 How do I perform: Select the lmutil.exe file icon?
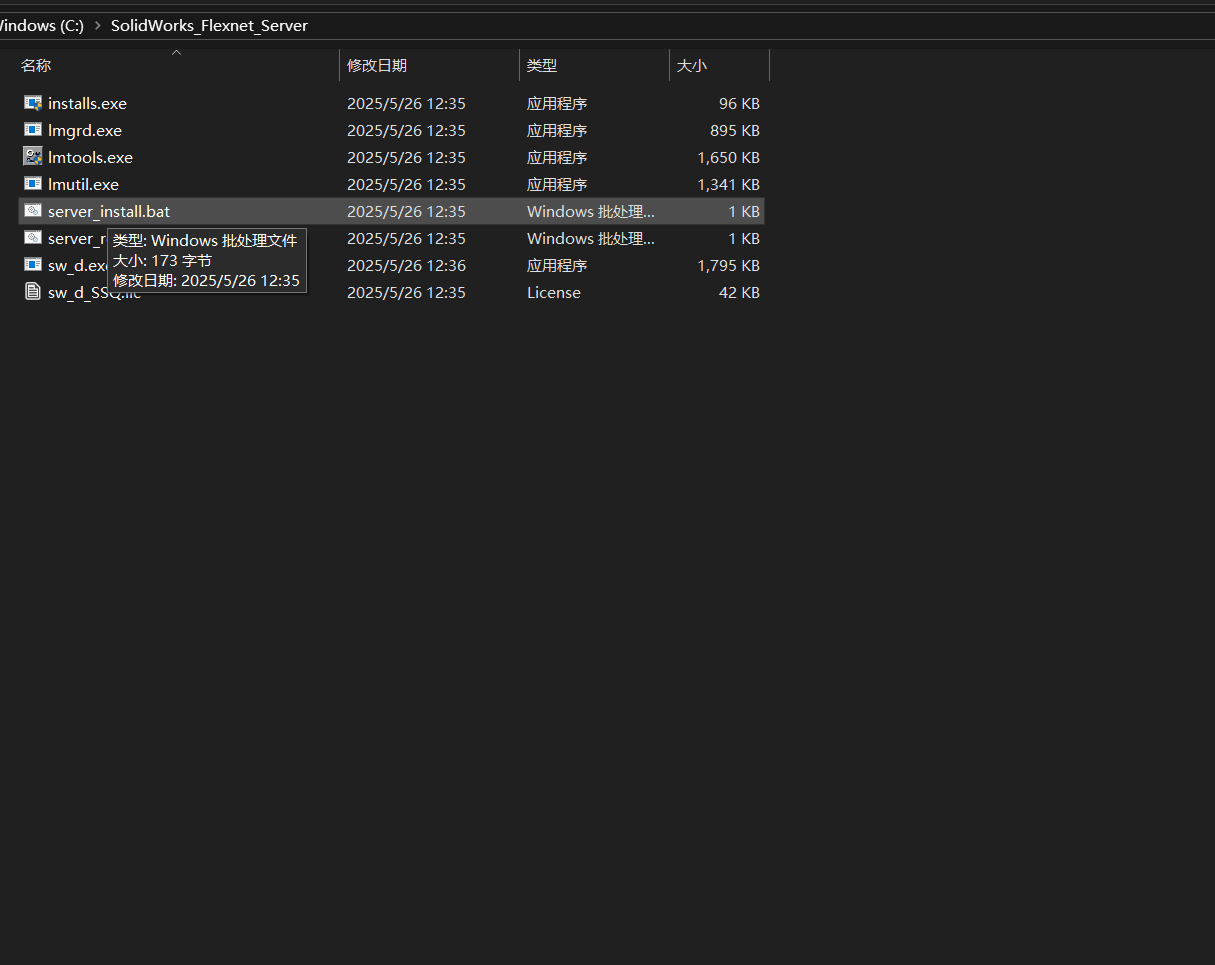coord(33,184)
